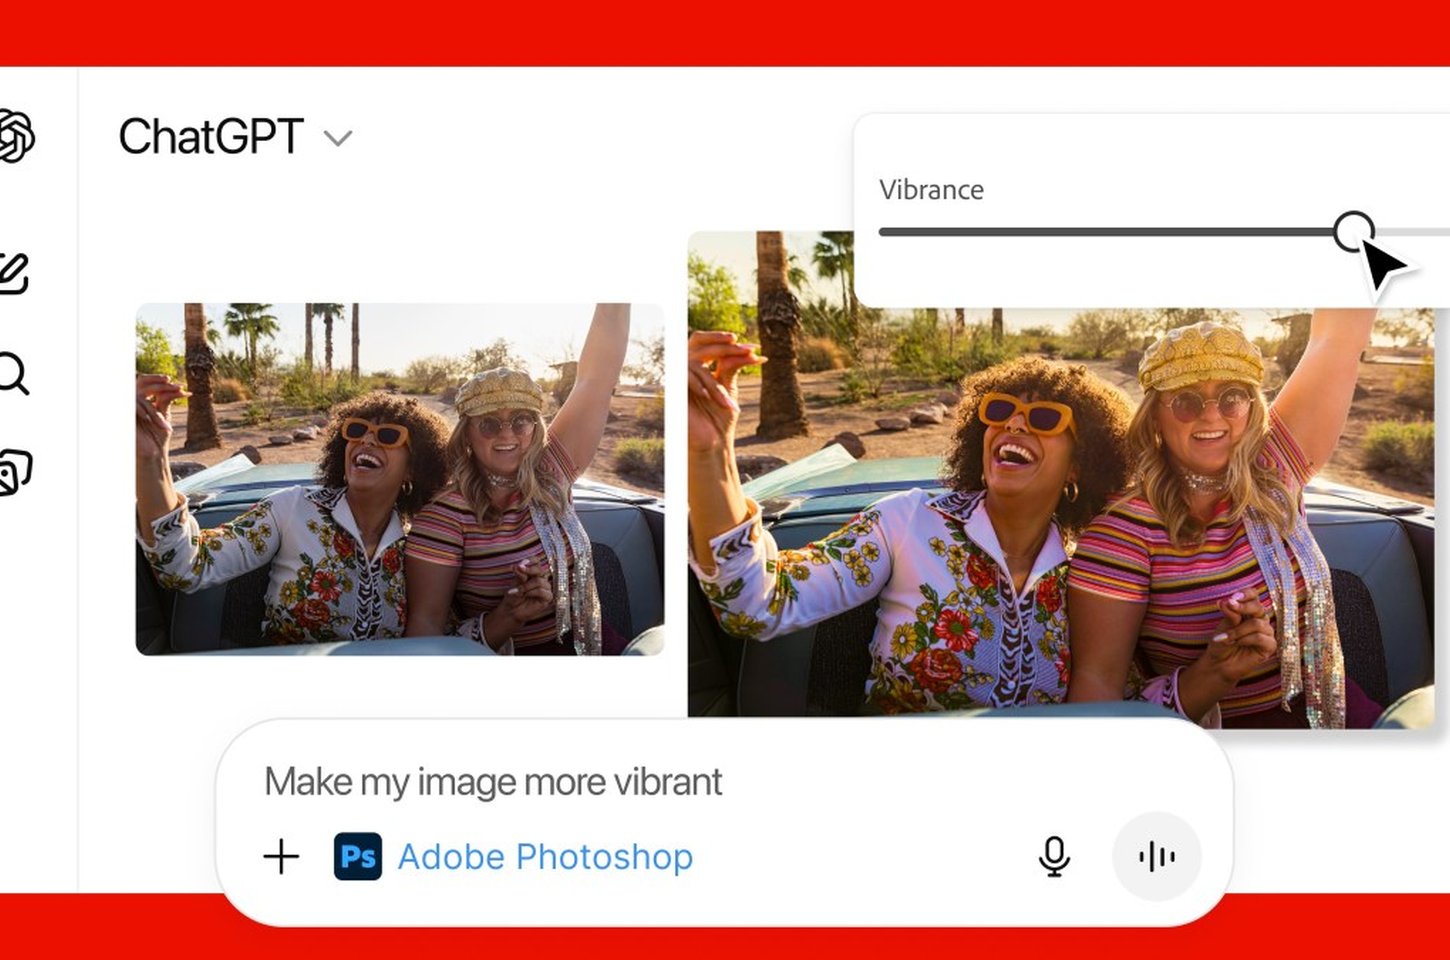This screenshot has height=960, width=1450.
Task: Click the prompt field reading Make my image
Action: 492,781
